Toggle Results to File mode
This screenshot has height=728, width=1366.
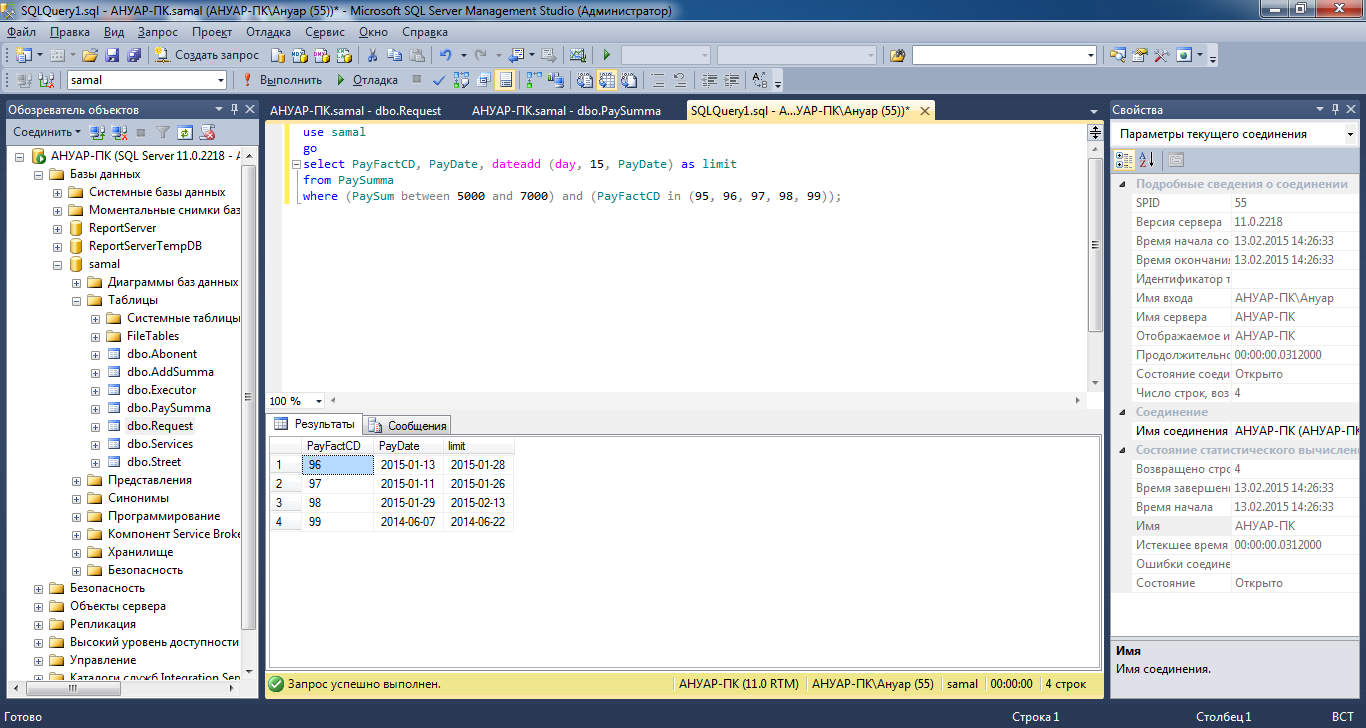click(x=629, y=80)
